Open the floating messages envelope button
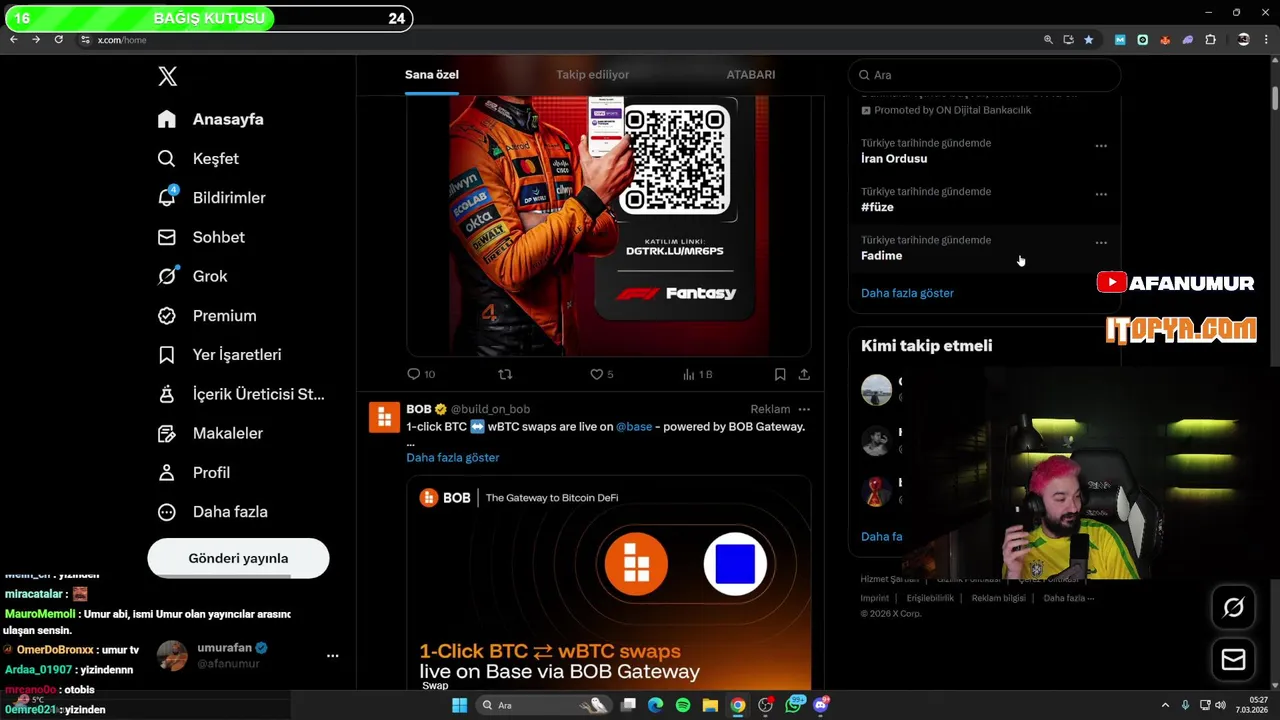The image size is (1280, 720). (x=1233, y=660)
